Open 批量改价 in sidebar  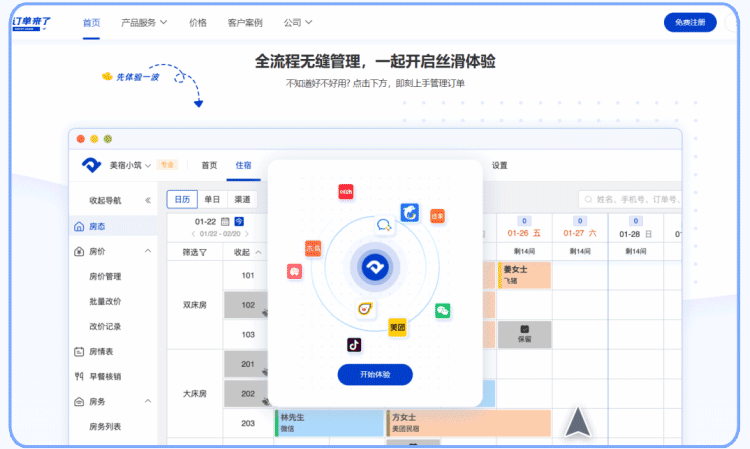(105, 301)
